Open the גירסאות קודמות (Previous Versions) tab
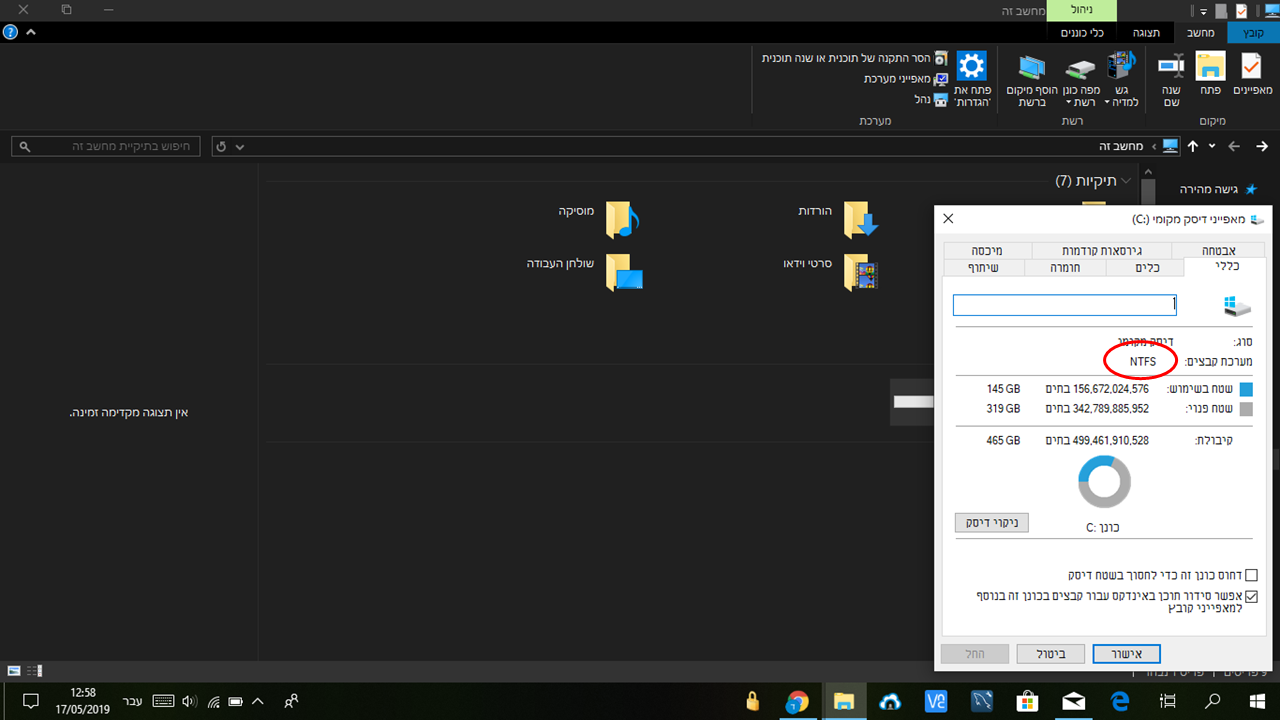Viewport: 1280px width, 720px height. (x=1102, y=250)
